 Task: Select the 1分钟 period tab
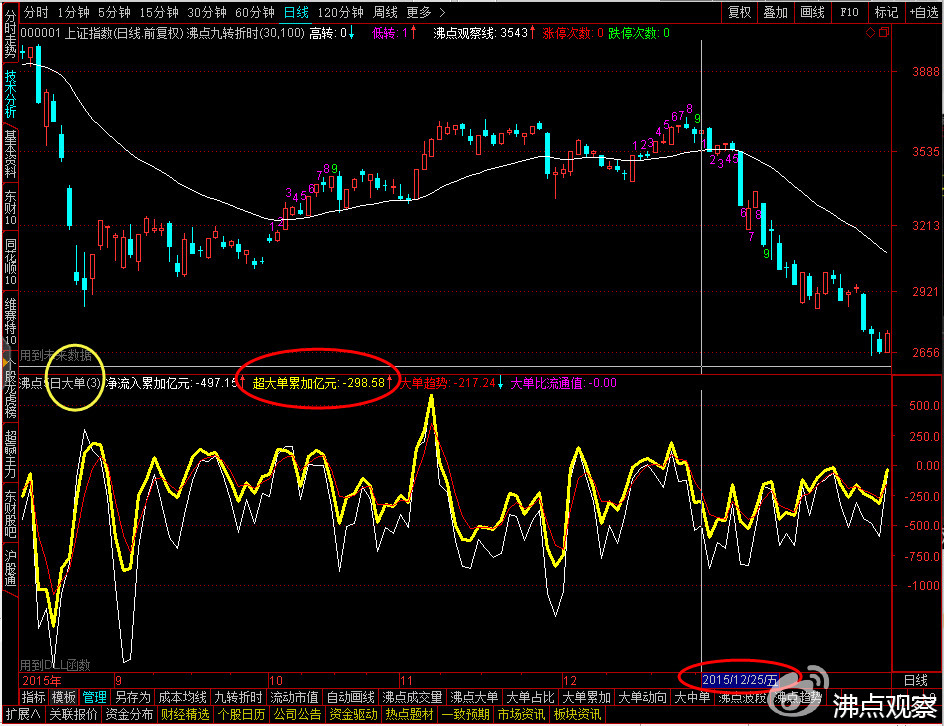coord(73,12)
